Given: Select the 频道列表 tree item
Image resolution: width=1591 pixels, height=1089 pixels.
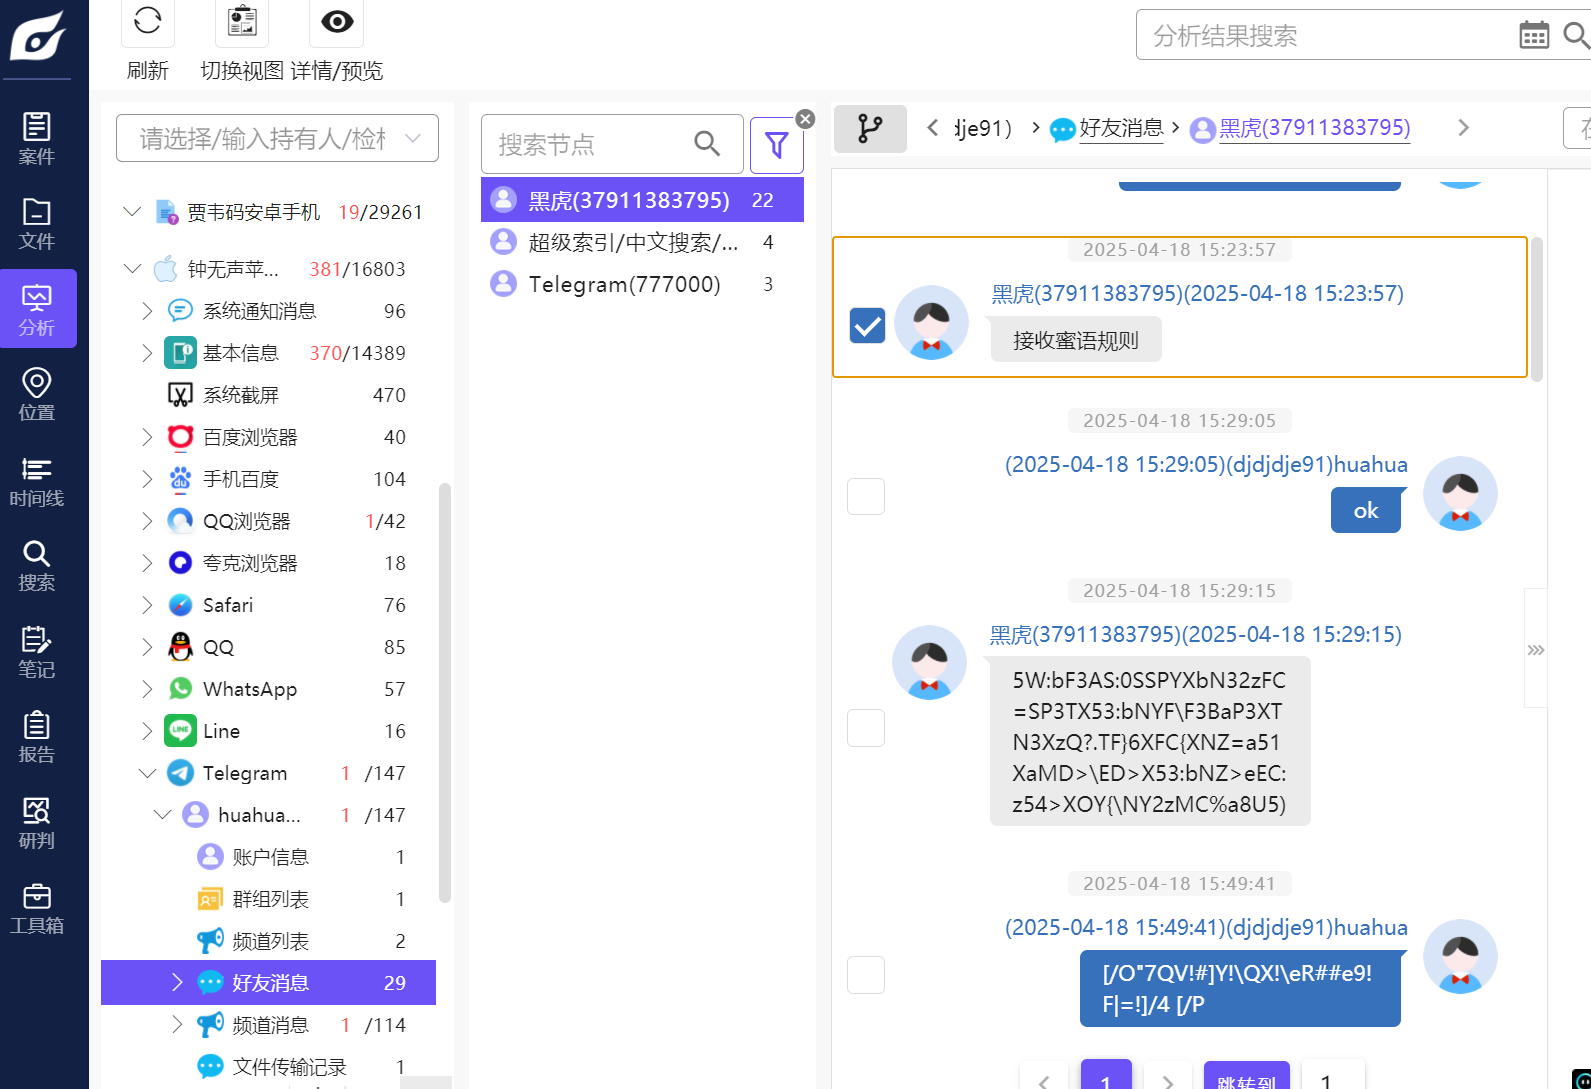Looking at the screenshot, I should (270, 941).
